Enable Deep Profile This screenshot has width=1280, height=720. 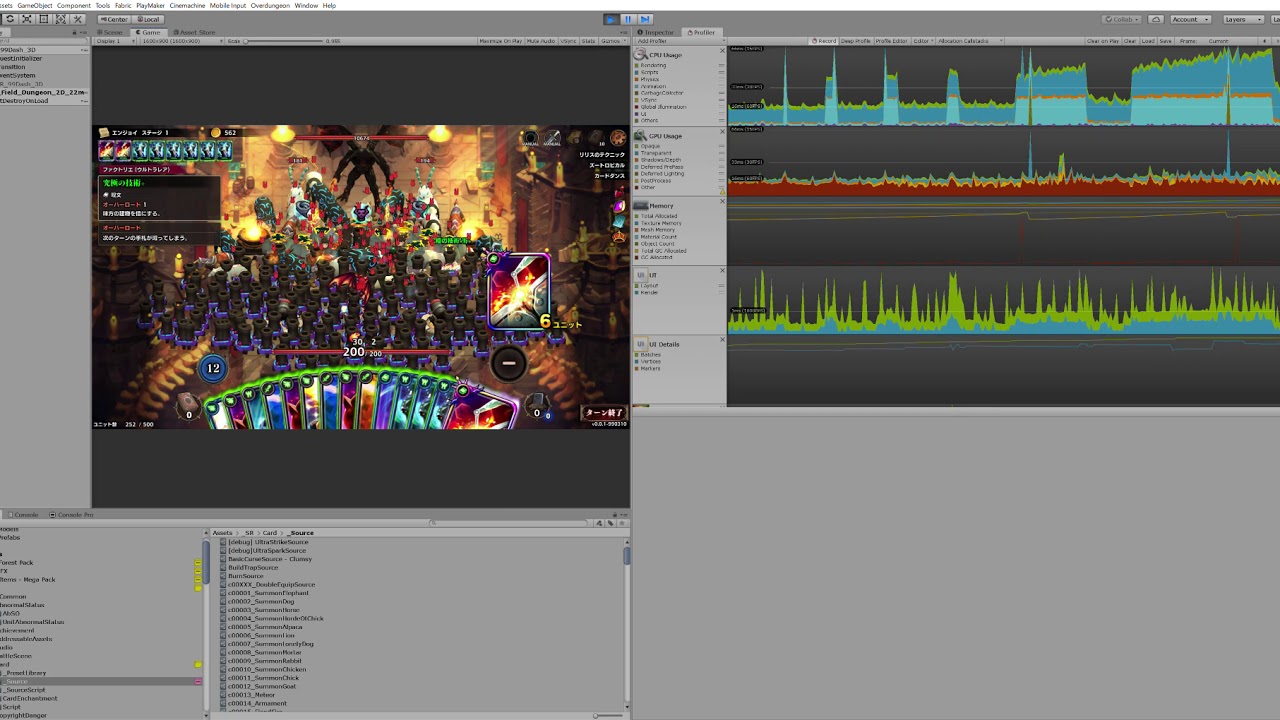click(855, 41)
